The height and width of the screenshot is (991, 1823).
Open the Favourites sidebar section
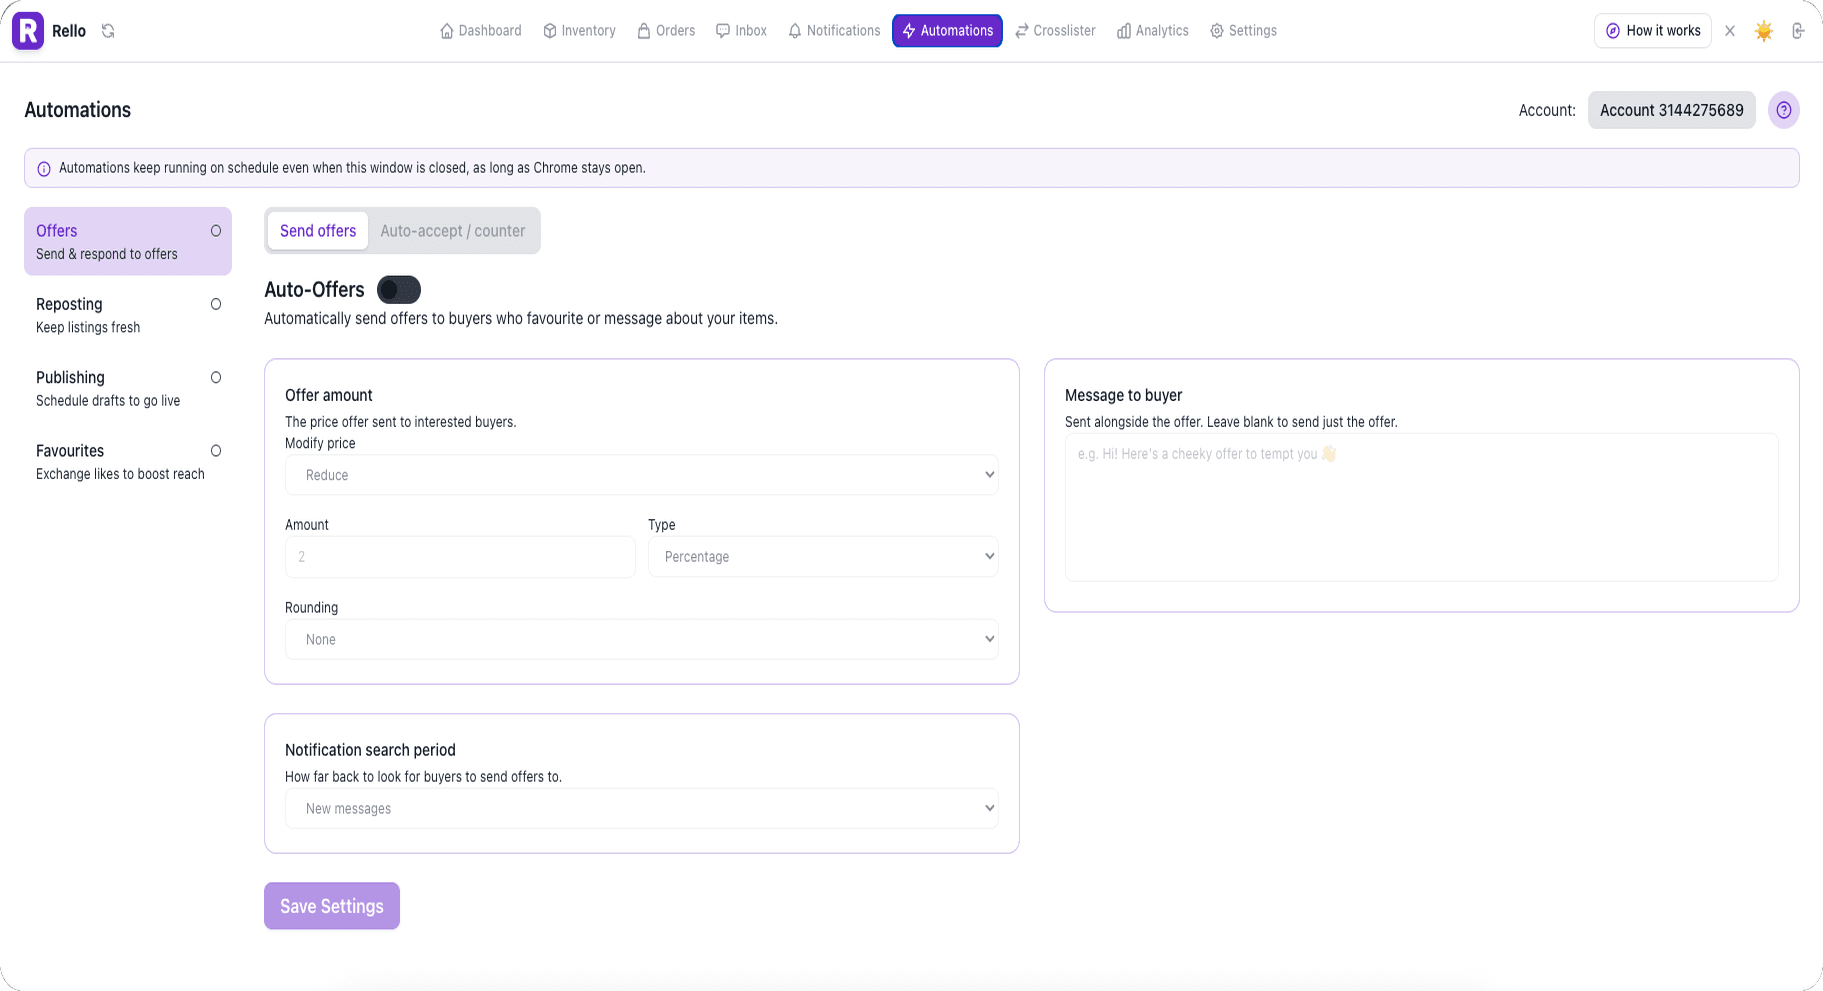[x=128, y=461]
